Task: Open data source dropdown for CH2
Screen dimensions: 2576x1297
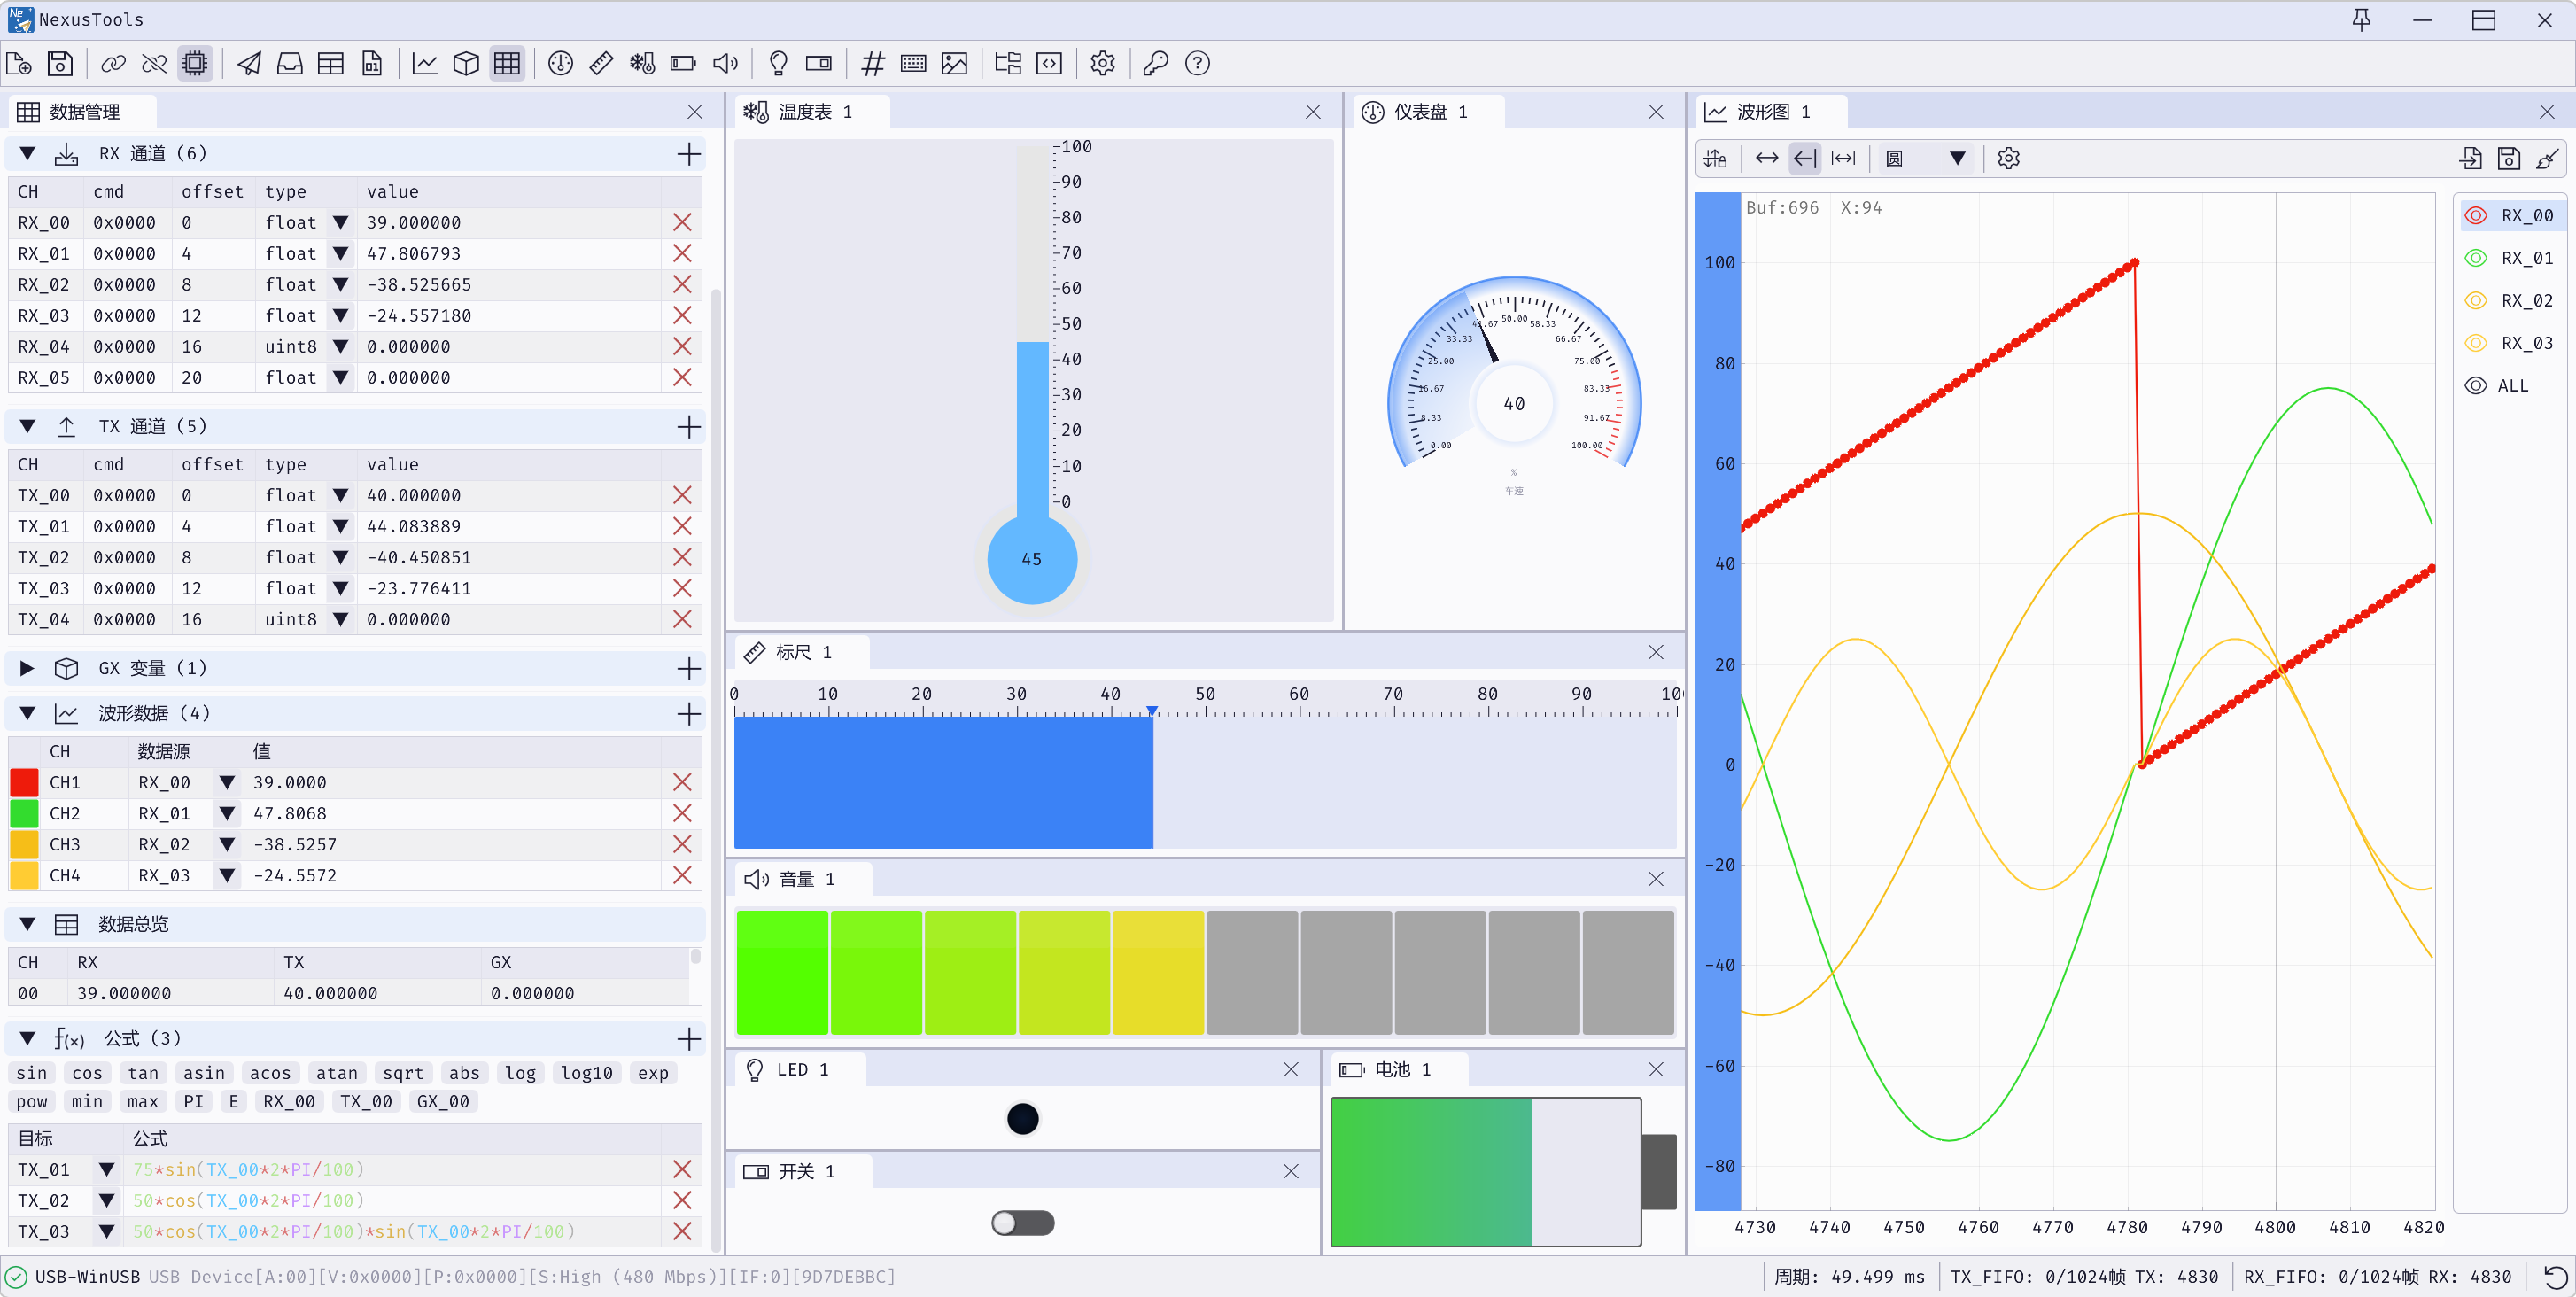Action: (227, 814)
